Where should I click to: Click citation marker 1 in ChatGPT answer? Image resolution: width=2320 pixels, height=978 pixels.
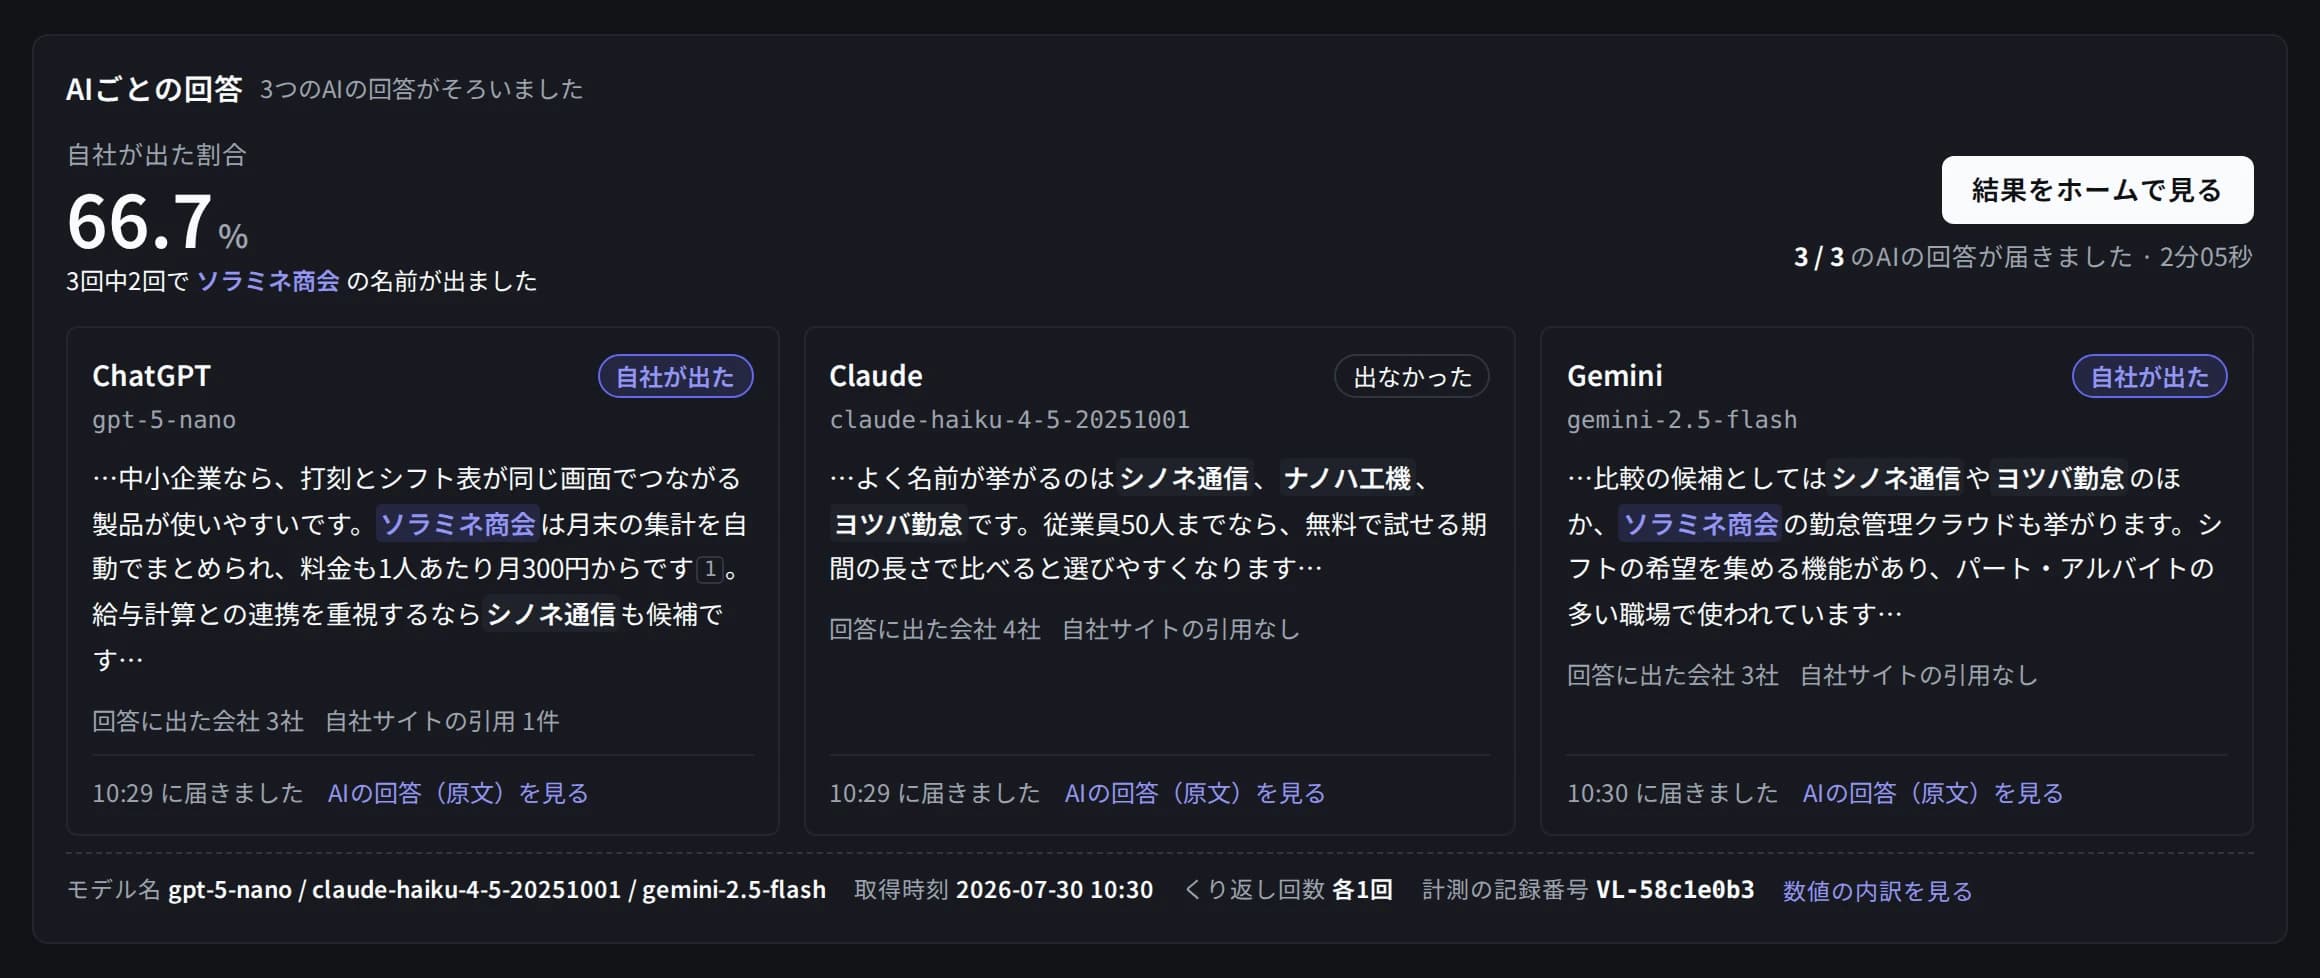(709, 569)
